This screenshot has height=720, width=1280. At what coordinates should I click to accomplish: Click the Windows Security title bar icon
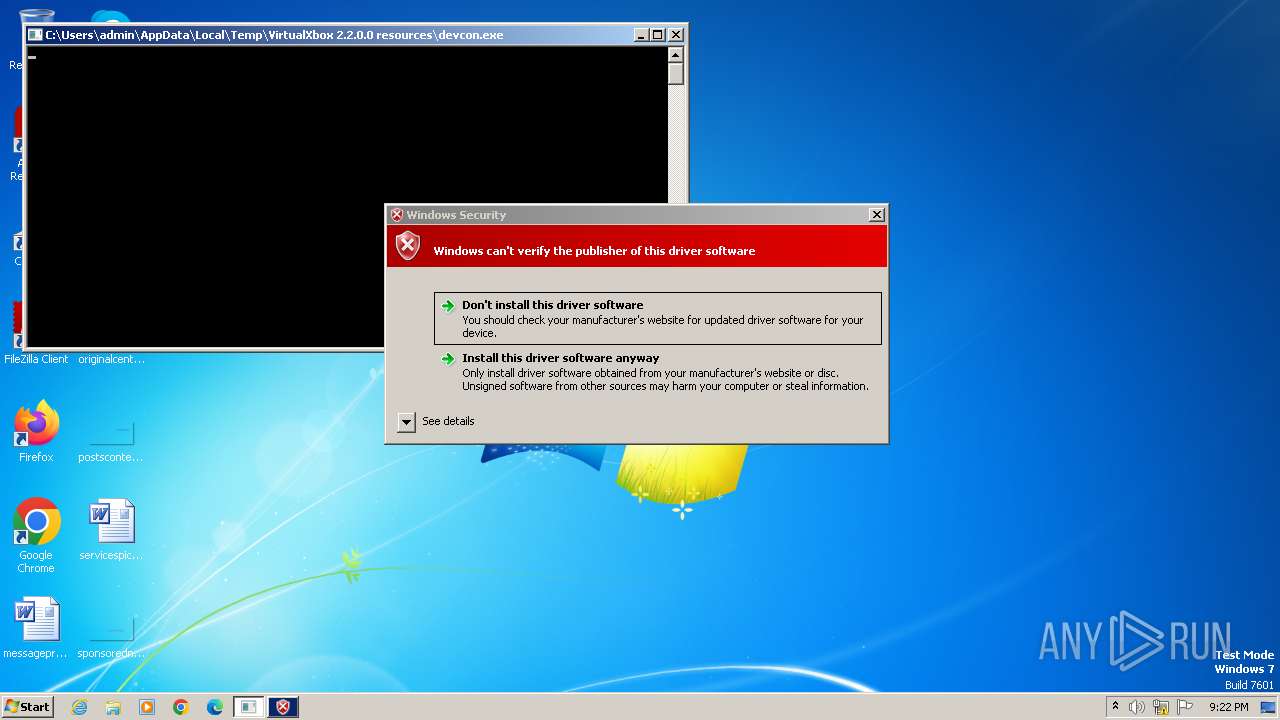(x=397, y=215)
